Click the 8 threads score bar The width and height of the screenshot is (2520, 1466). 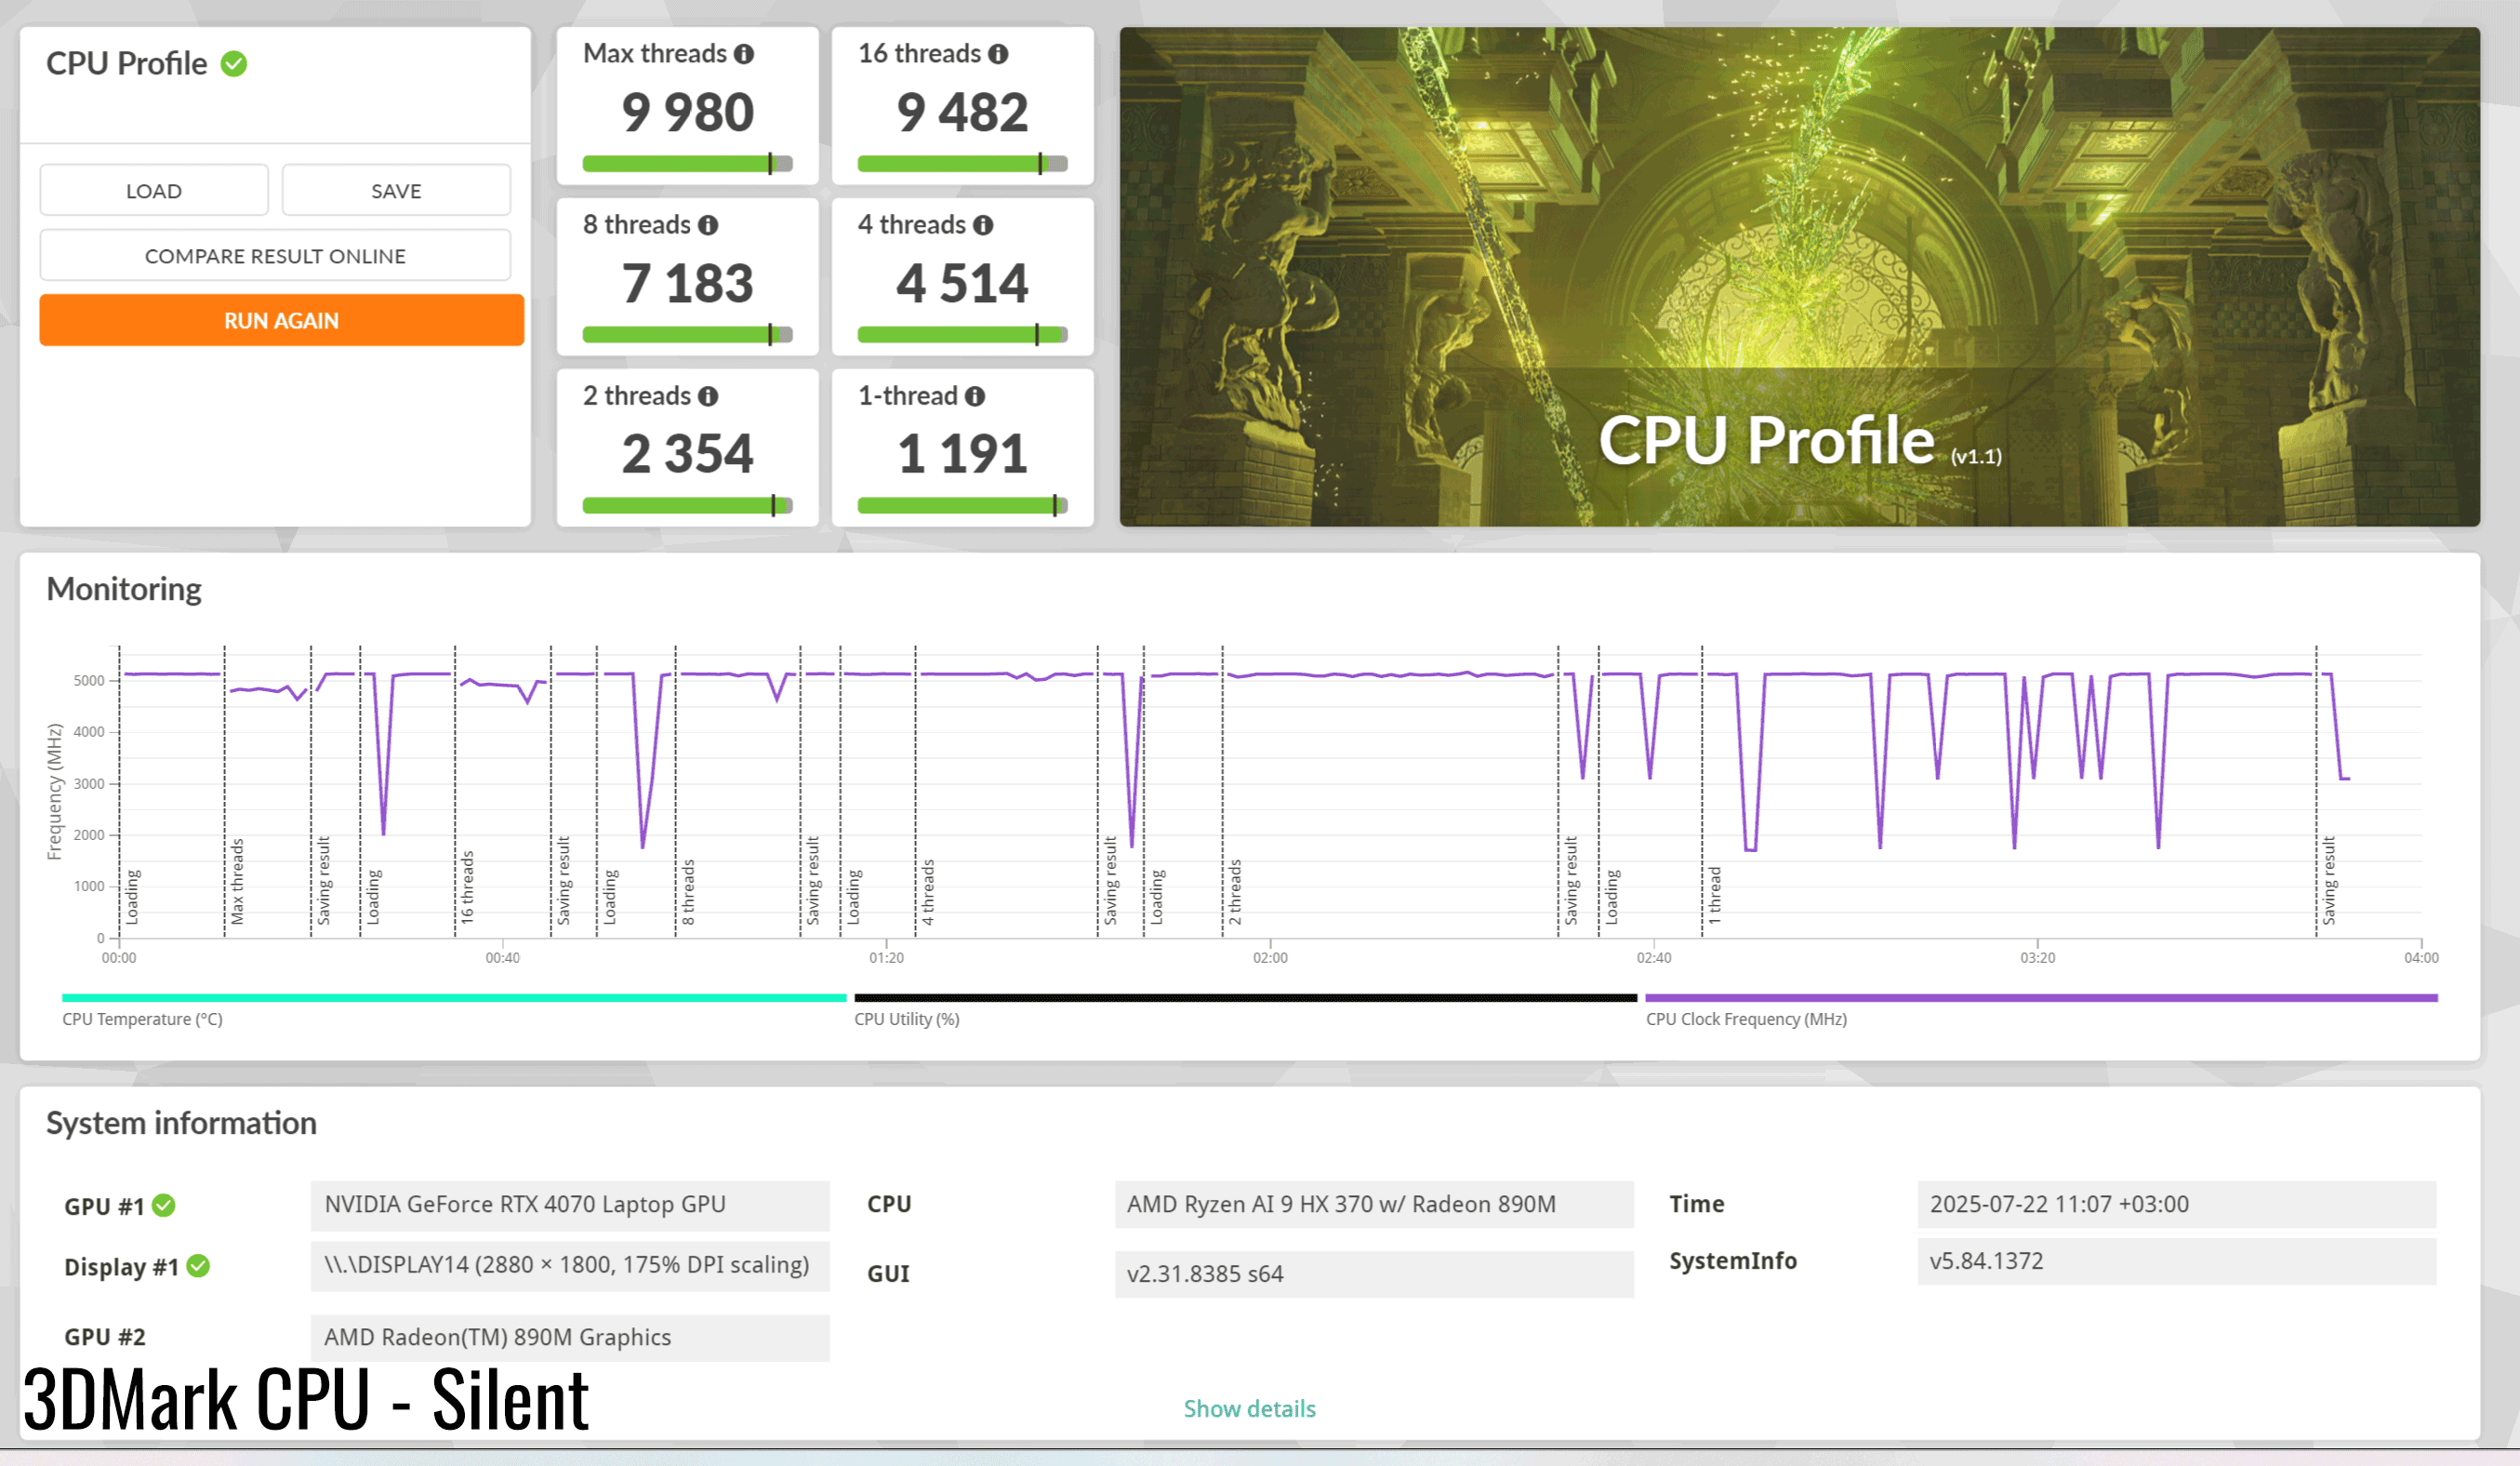(688, 334)
